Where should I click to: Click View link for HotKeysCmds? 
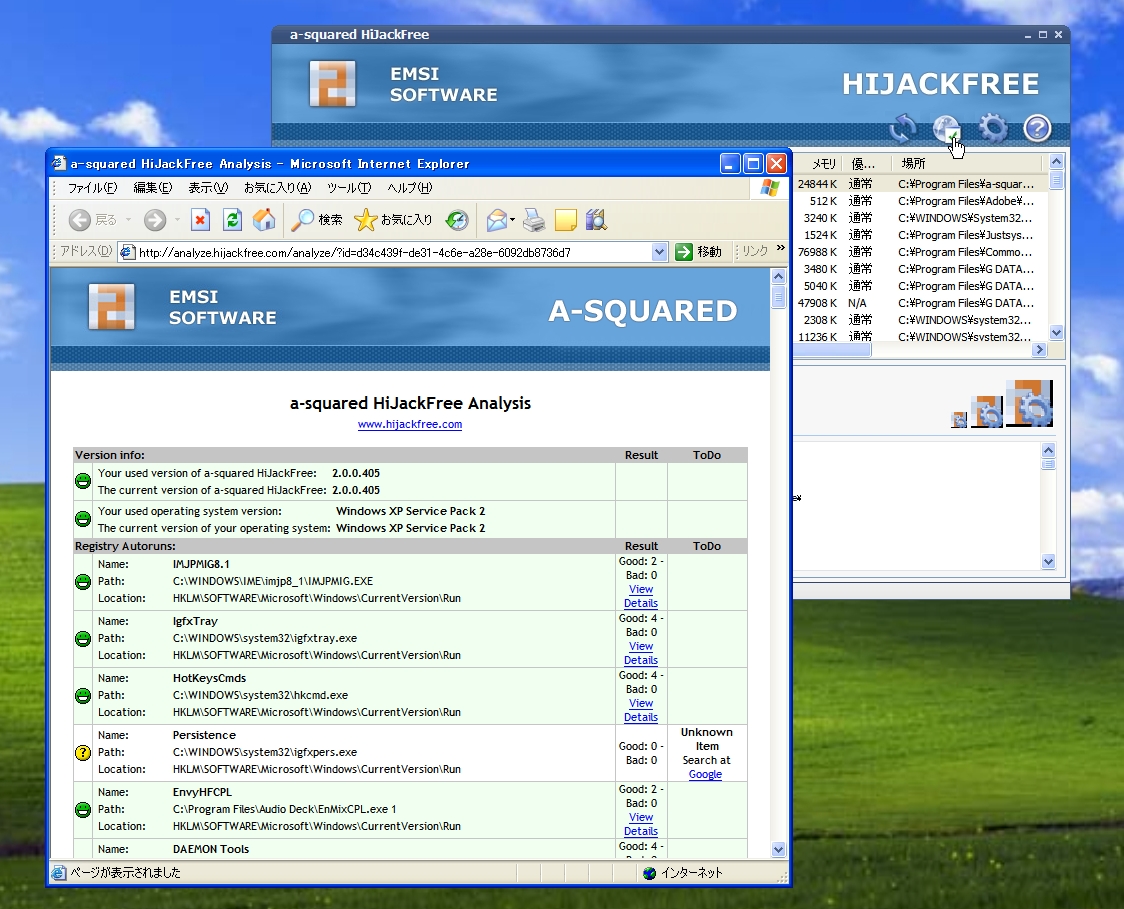[641, 703]
